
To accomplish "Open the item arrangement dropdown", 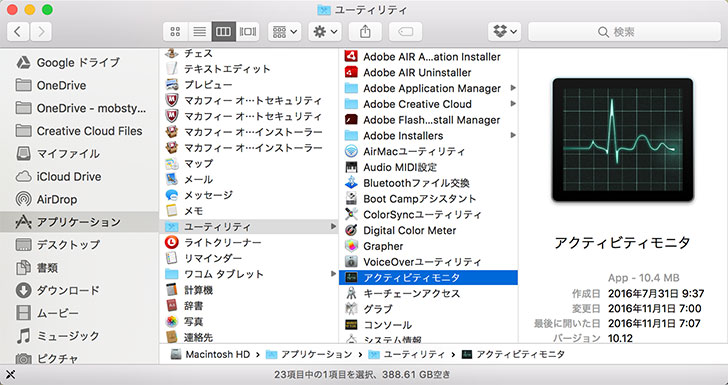I will [x=285, y=32].
